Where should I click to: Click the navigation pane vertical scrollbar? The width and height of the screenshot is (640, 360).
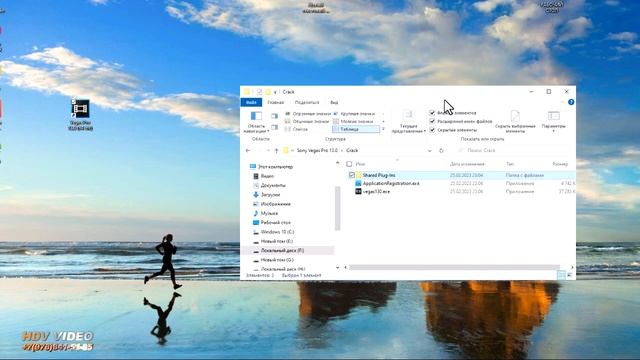338,208
